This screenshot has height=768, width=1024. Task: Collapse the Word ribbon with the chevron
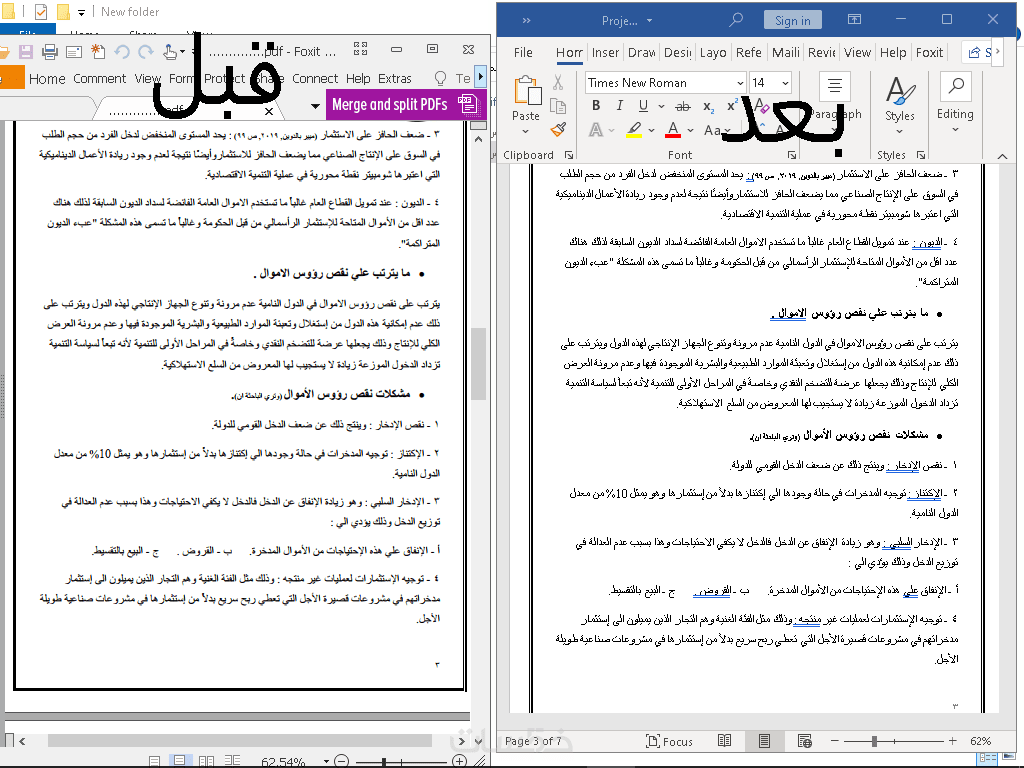tap(1002, 156)
